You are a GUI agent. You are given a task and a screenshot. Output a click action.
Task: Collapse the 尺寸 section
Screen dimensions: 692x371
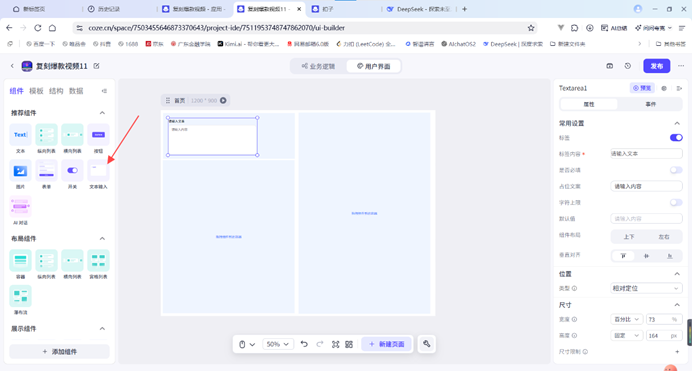point(677,305)
